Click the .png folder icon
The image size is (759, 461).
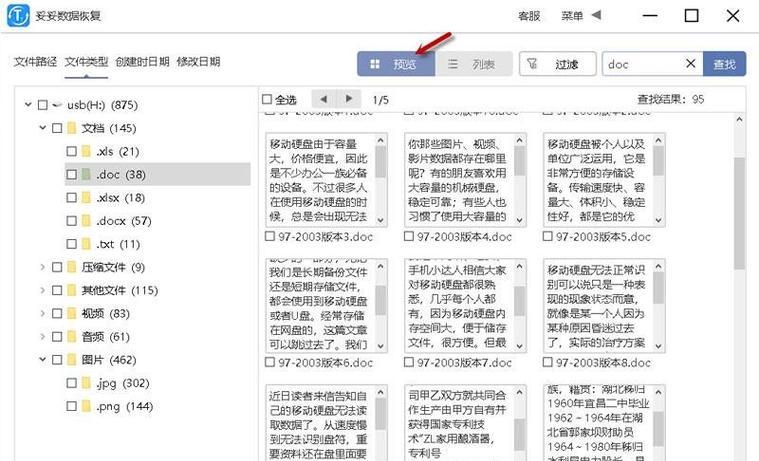[x=86, y=406]
